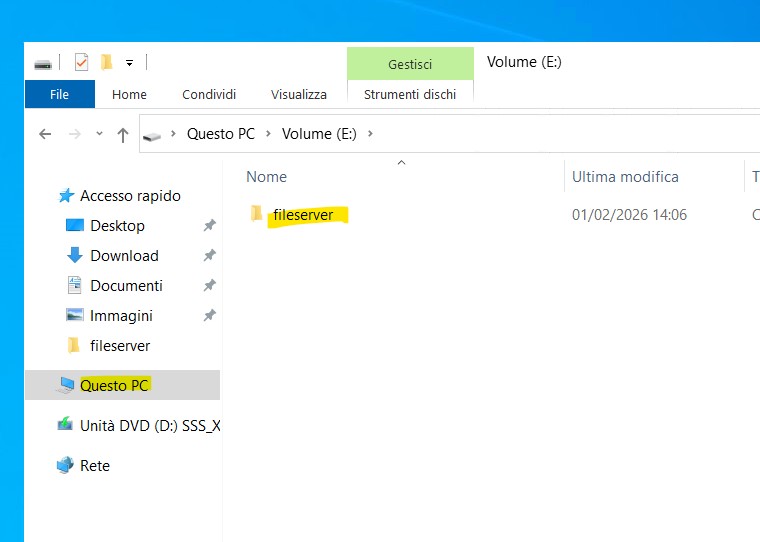The image size is (760, 542).
Task: Click the Properties icon in quick access toolbar
Action: (x=81, y=63)
